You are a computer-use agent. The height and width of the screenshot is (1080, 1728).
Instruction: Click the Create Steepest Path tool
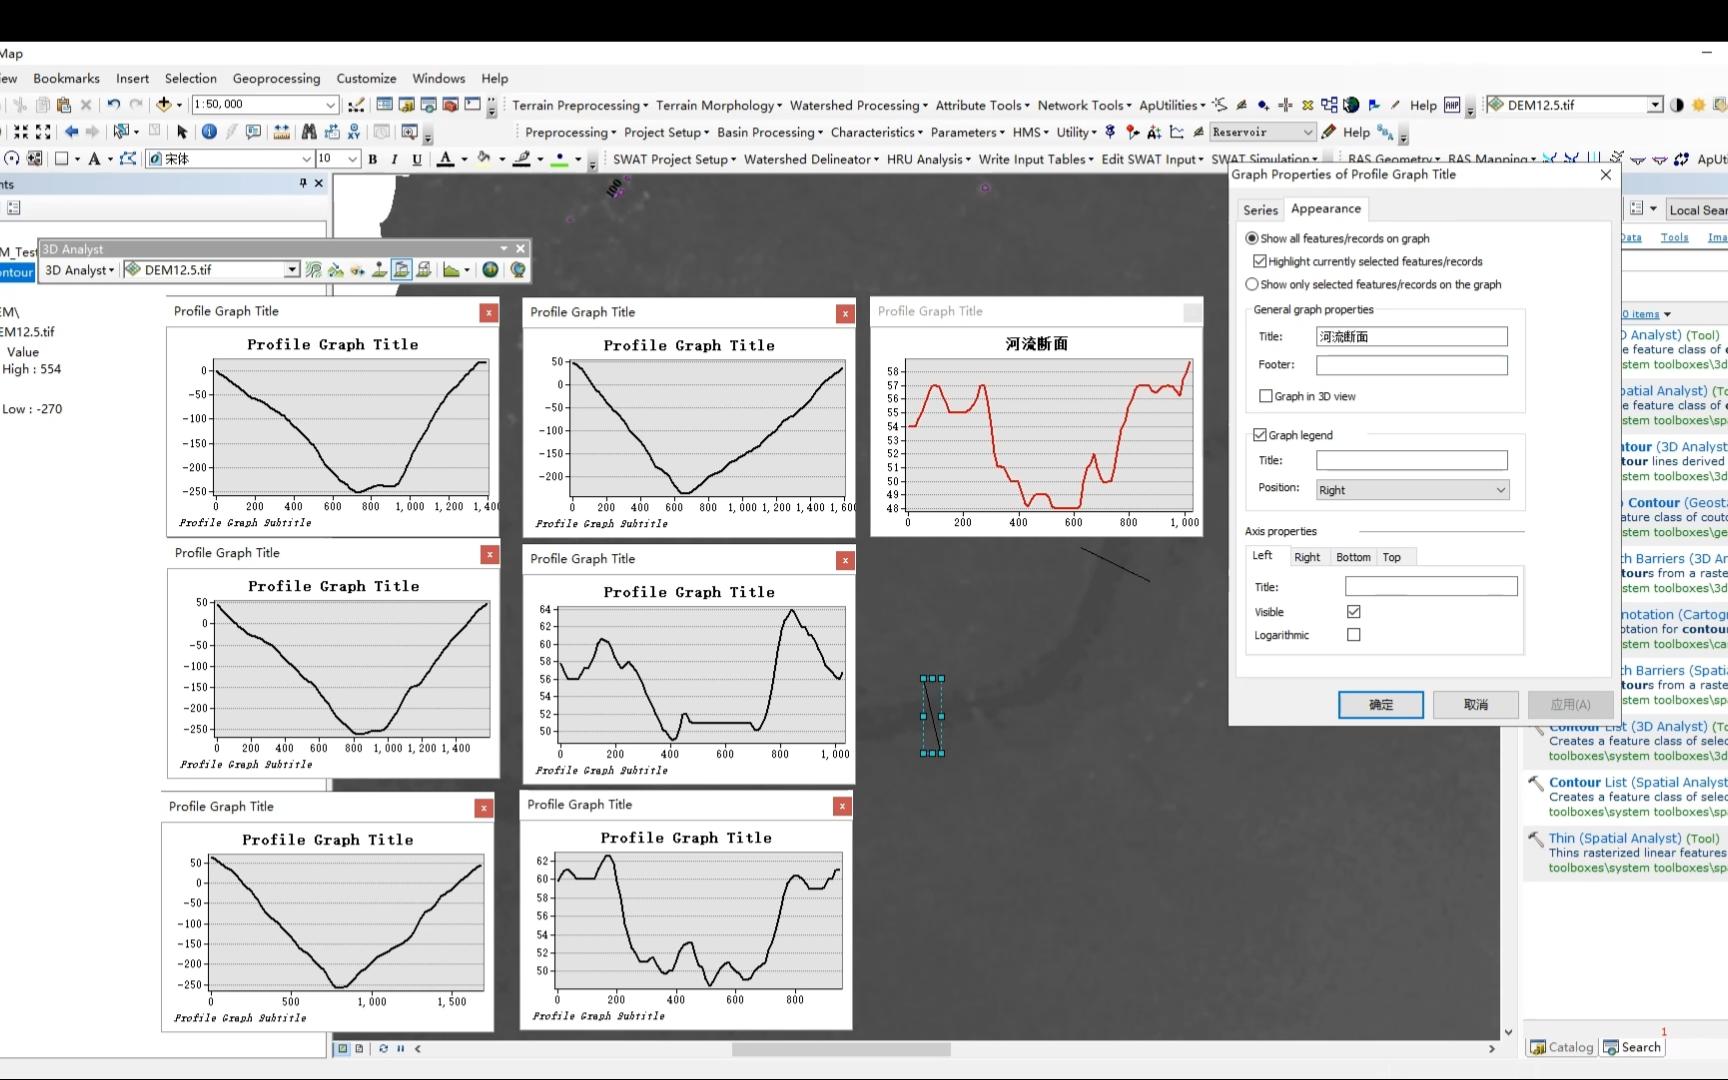click(336, 270)
